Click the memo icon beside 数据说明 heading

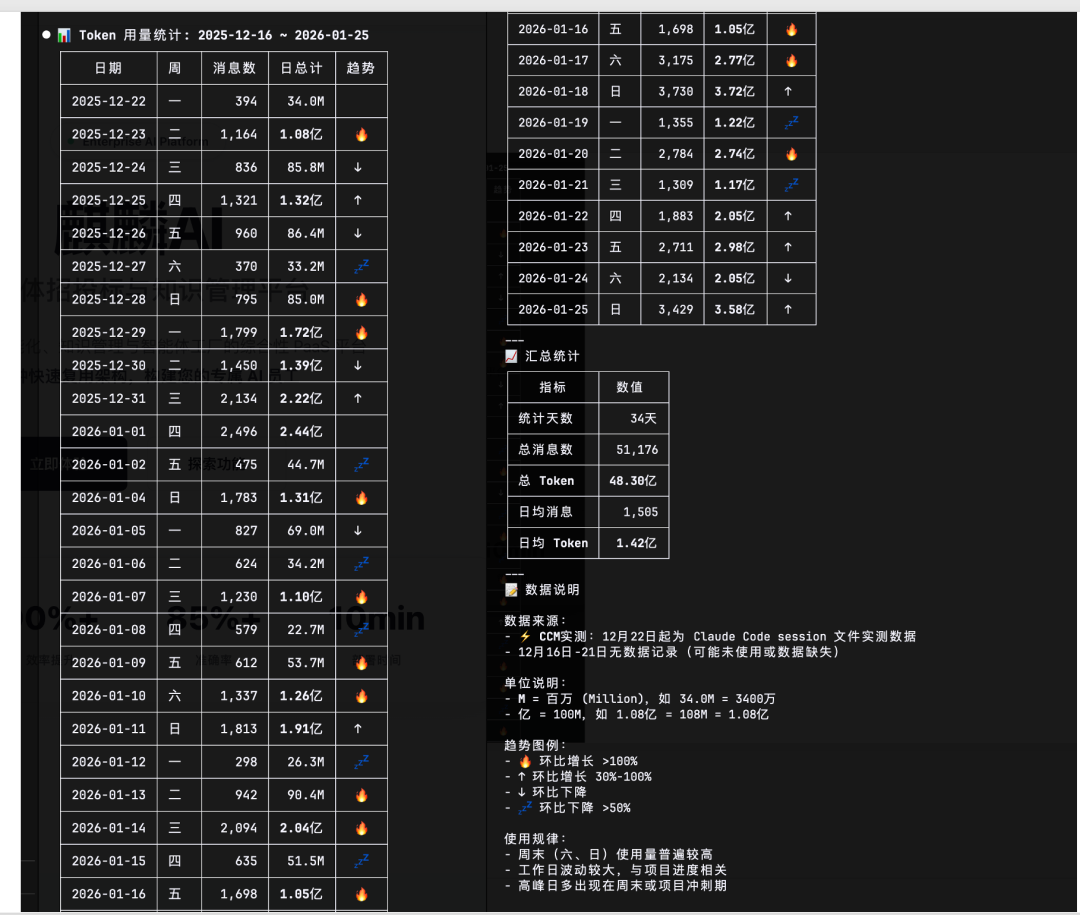click(x=511, y=590)
